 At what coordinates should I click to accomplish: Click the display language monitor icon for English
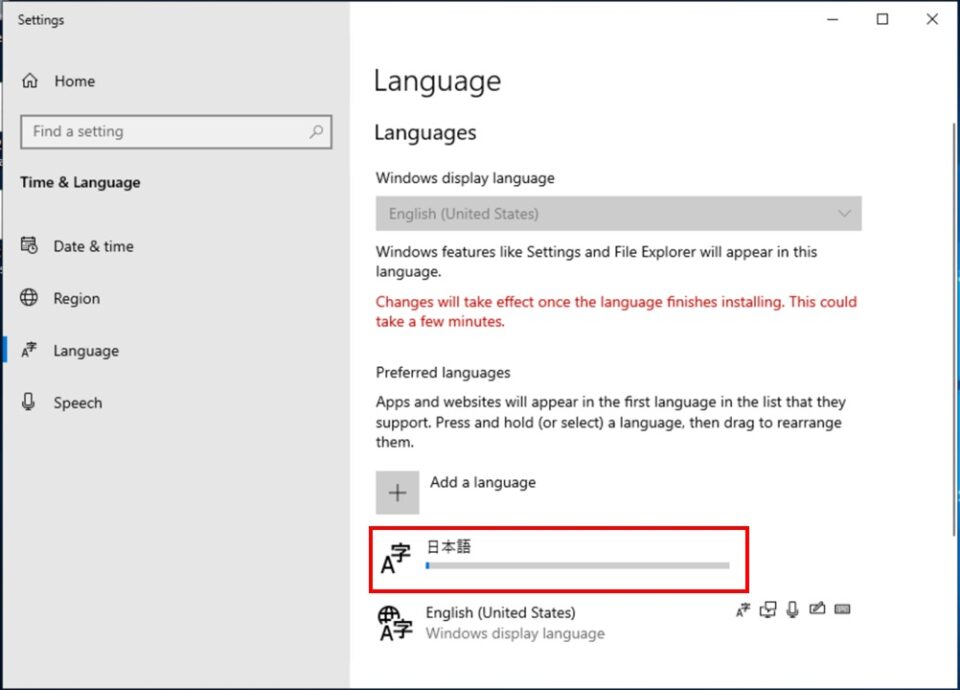[768, 609]
